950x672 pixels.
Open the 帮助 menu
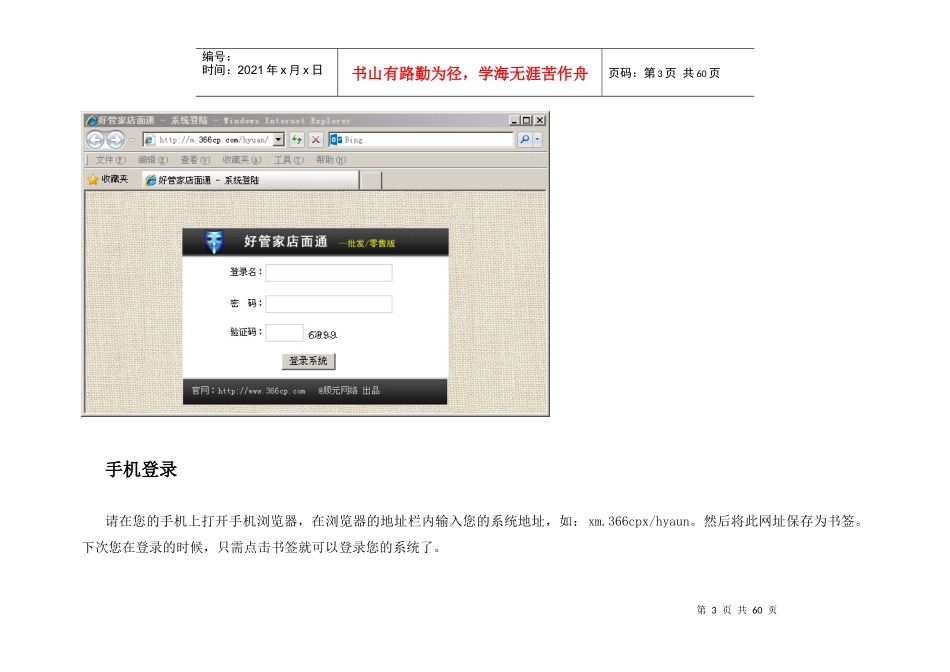pos(331,160)
